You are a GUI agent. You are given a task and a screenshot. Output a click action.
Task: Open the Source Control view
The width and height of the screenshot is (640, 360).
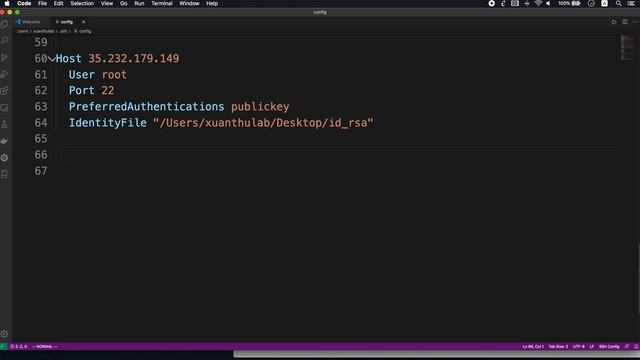(x=4, y=58)
